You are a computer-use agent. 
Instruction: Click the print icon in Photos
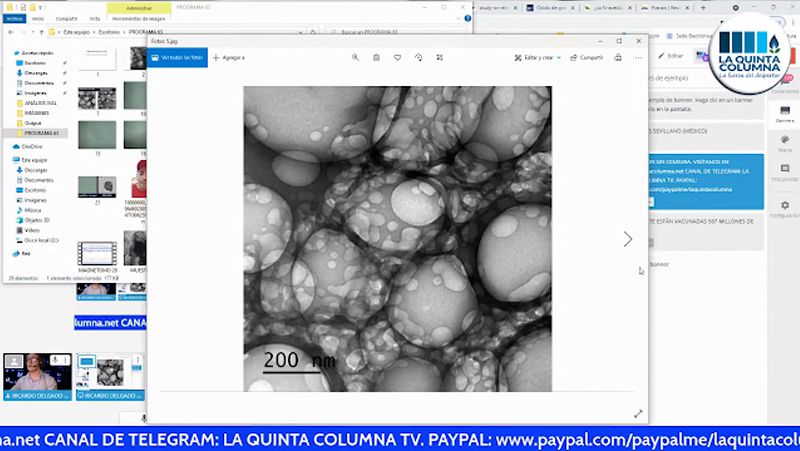[617, 58]
